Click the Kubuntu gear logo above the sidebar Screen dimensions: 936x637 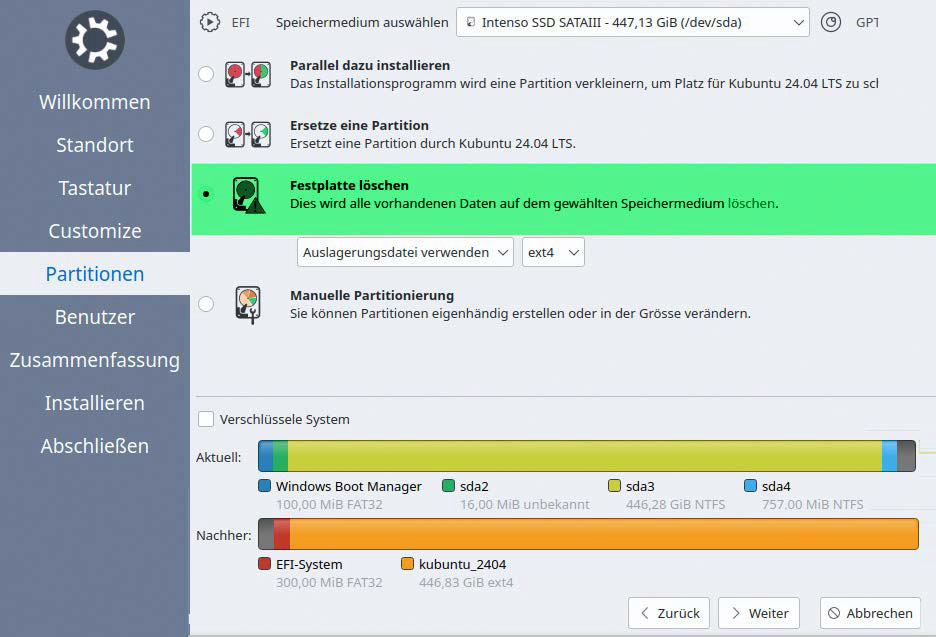coord(94,40)
